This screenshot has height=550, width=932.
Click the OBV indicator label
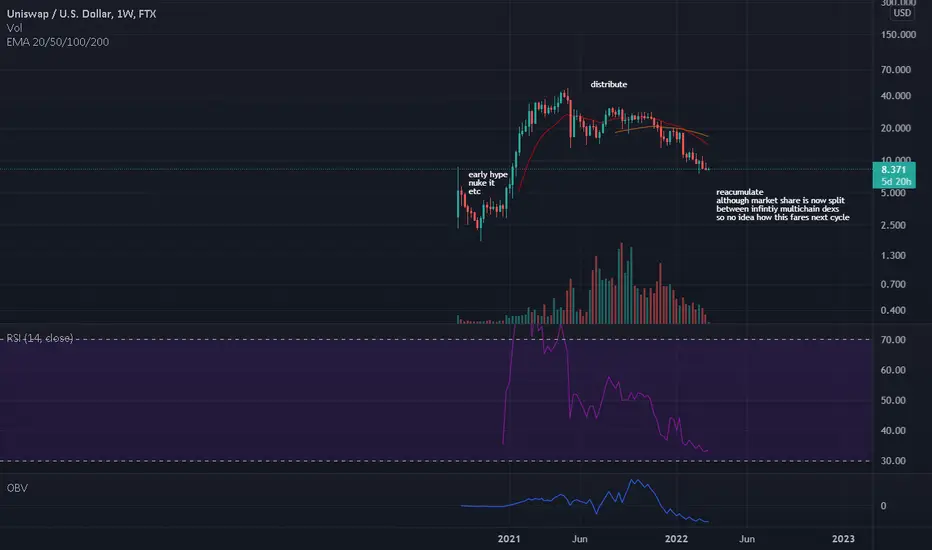(x=17, y=488)
